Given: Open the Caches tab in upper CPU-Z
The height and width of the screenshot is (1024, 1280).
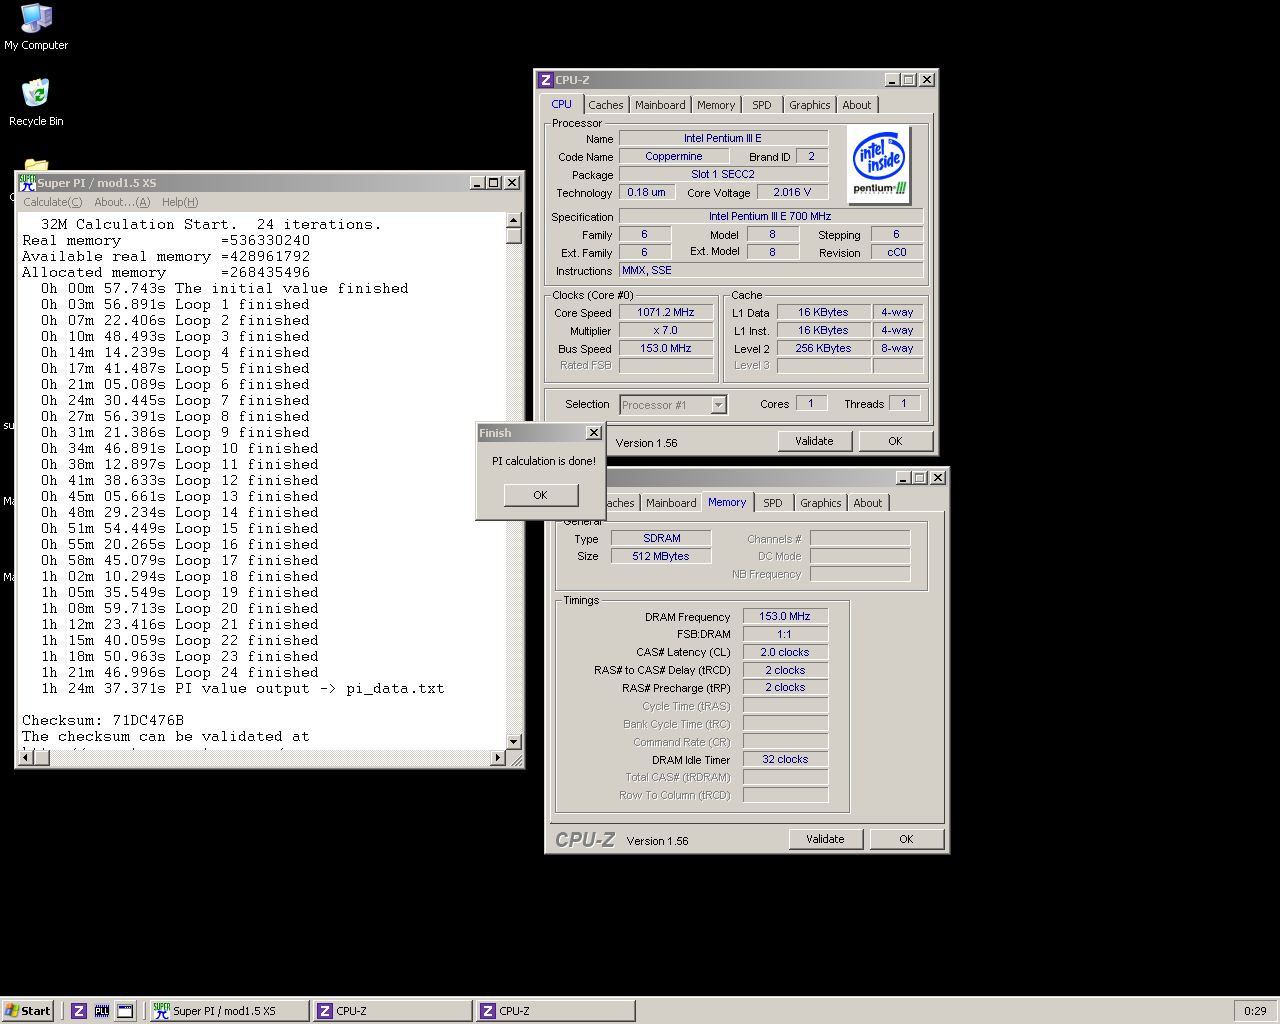Looking at the screenshot, I should point(606,105).
